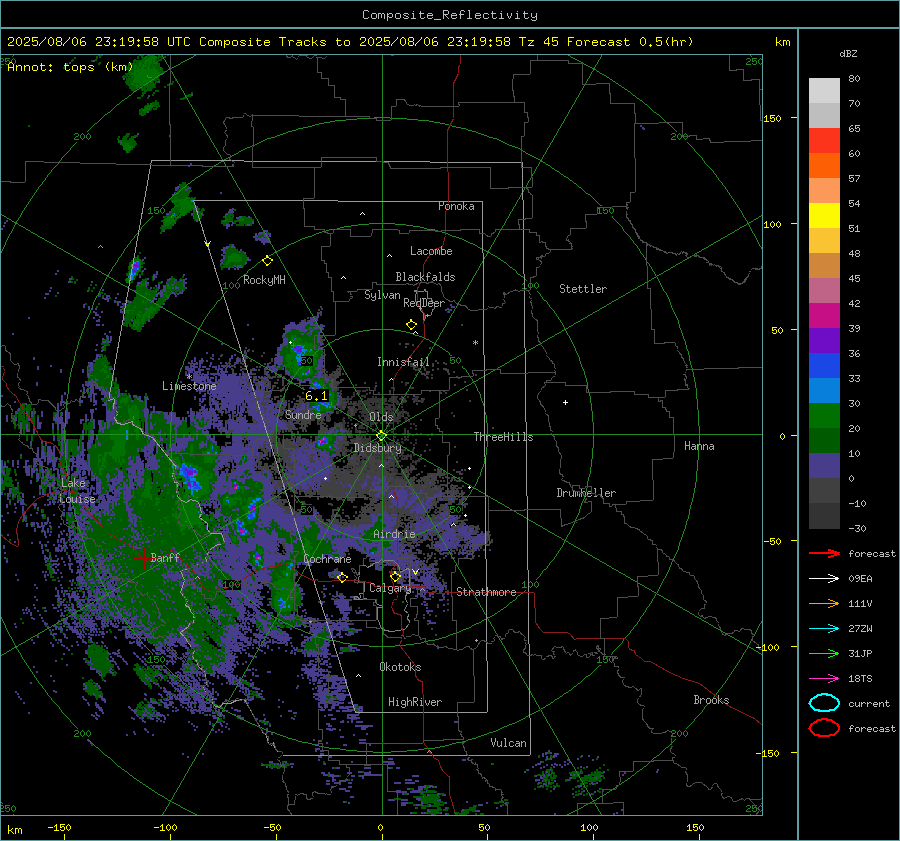
Task: Select the bright green 20-30 dBZ swatch
Action: (x=824, y=415)
